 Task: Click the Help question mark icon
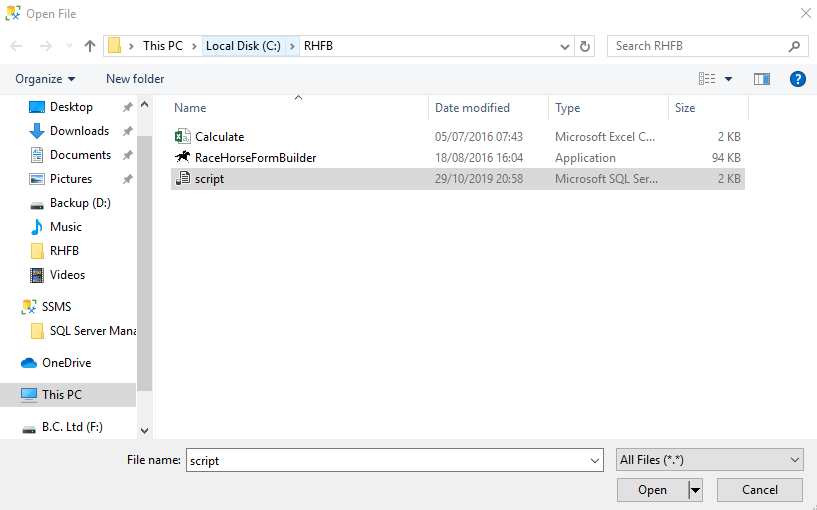[x=797, y=79]
